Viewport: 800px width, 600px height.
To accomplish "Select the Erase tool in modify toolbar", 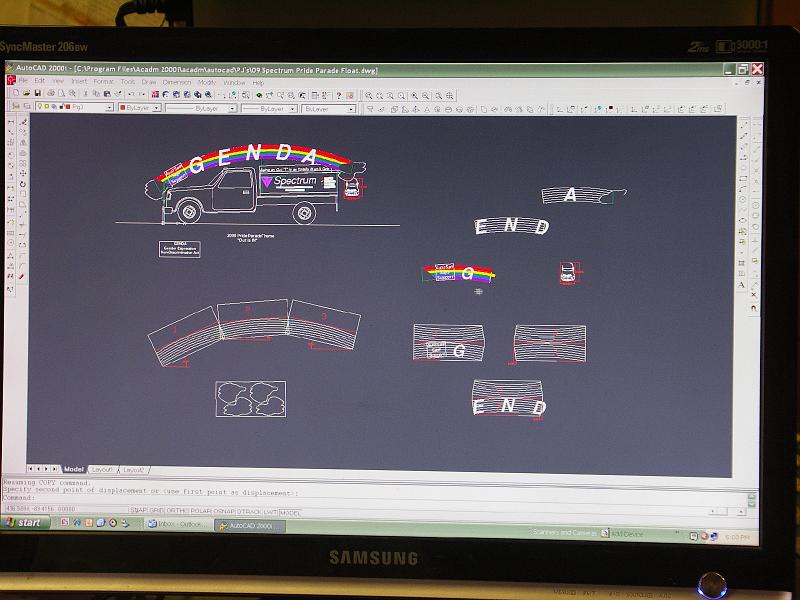I will (x=23, y=122).
